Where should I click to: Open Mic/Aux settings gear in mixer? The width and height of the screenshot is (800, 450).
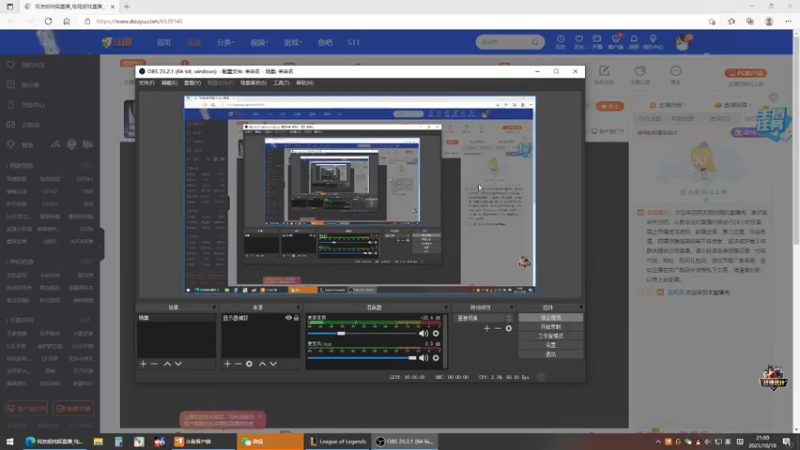pos(436,358)
